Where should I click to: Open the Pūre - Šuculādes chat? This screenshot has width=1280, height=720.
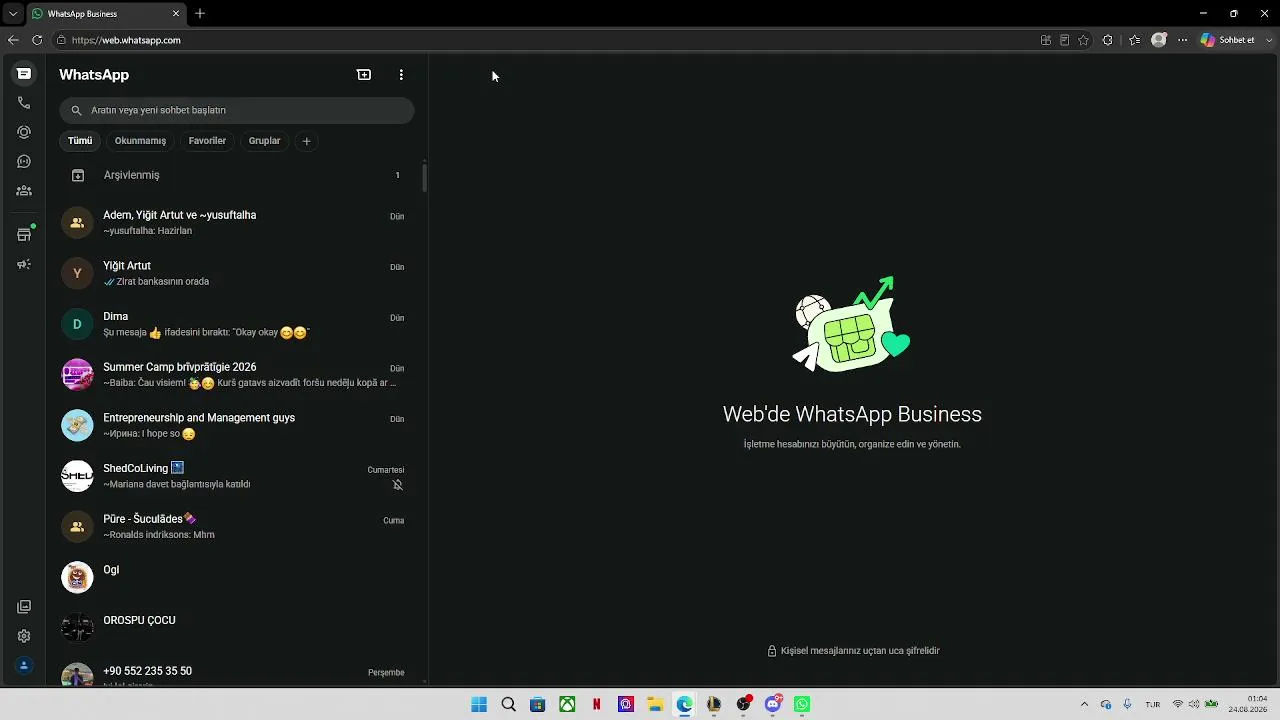click(236, 526)
